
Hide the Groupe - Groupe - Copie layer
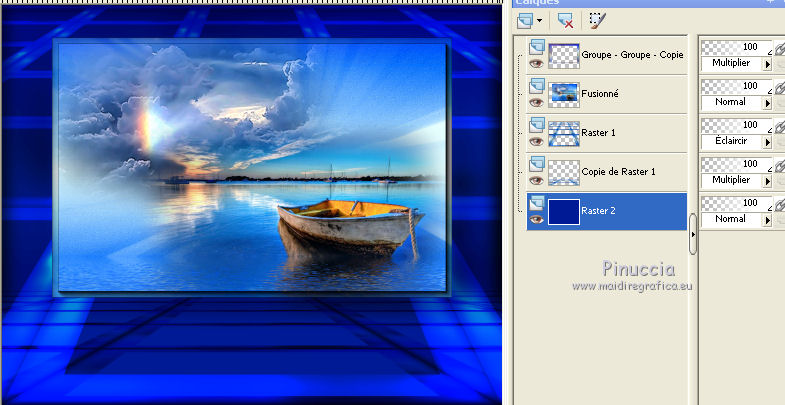click(536, 64)
